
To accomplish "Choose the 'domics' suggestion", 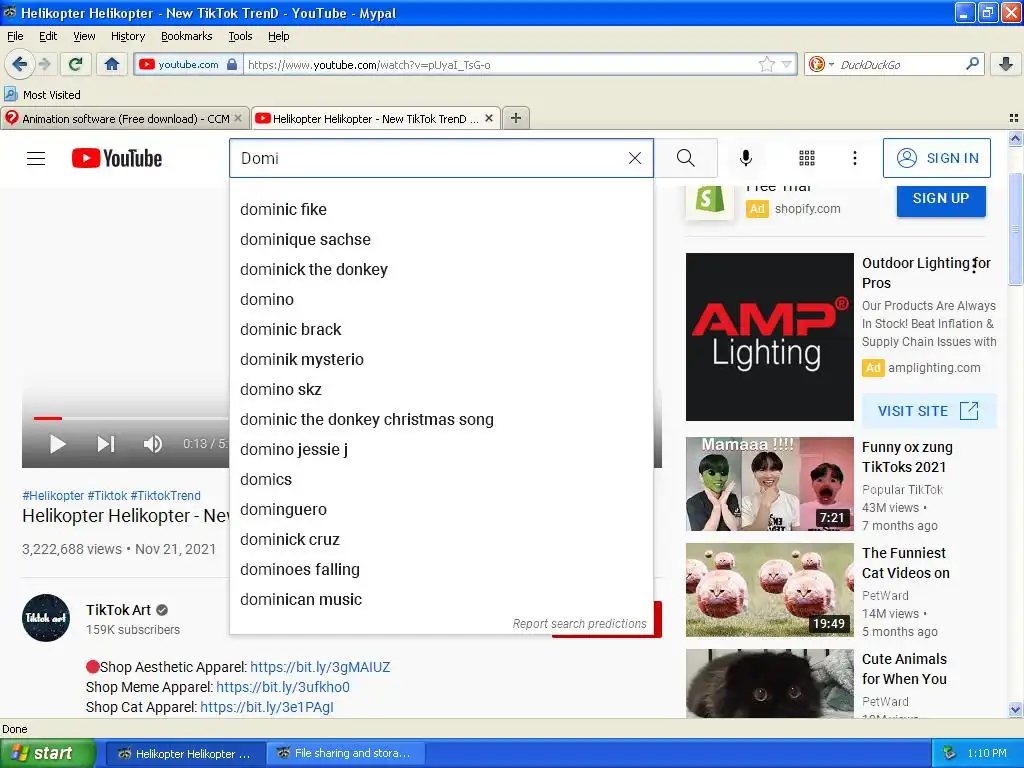I will (x=441, y=480).
